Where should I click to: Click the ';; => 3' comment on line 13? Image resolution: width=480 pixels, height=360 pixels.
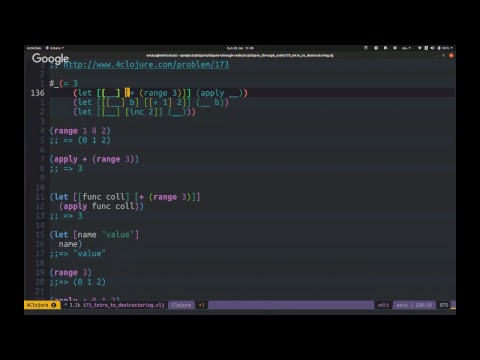click(x=66, y=216)
